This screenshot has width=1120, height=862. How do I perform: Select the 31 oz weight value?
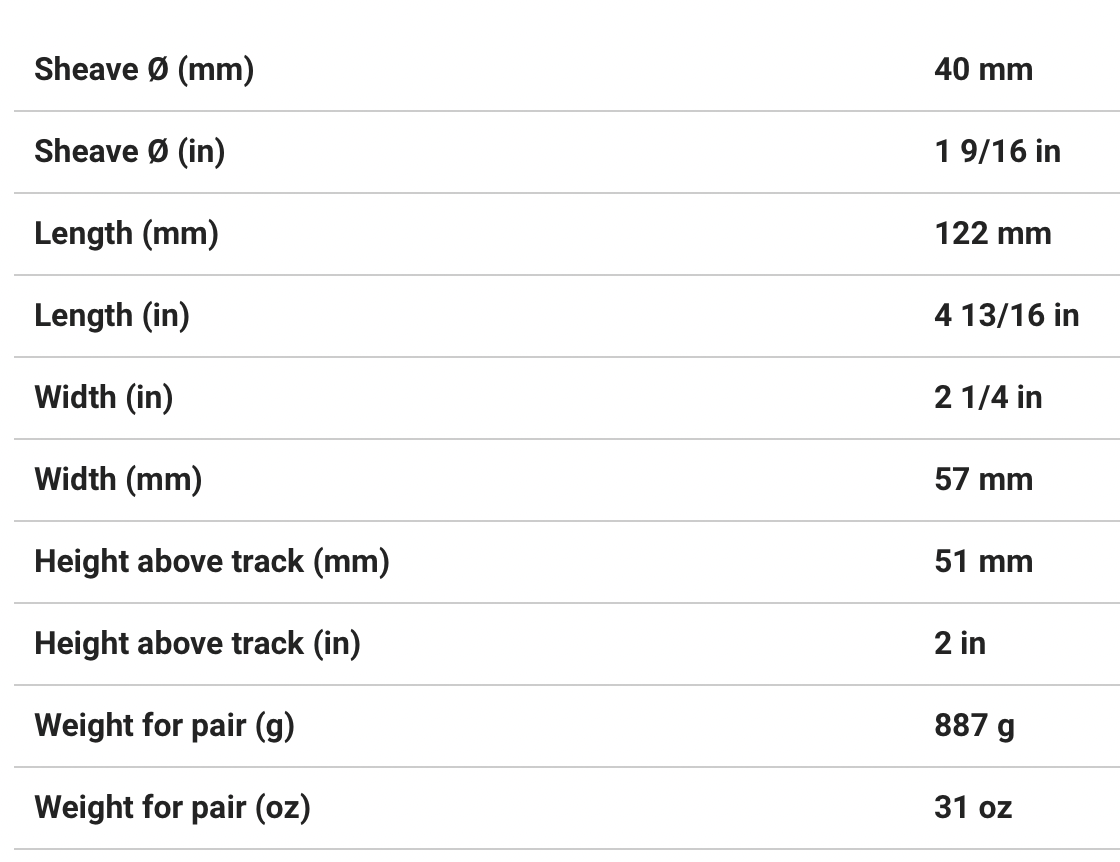[x=972, y=808]
